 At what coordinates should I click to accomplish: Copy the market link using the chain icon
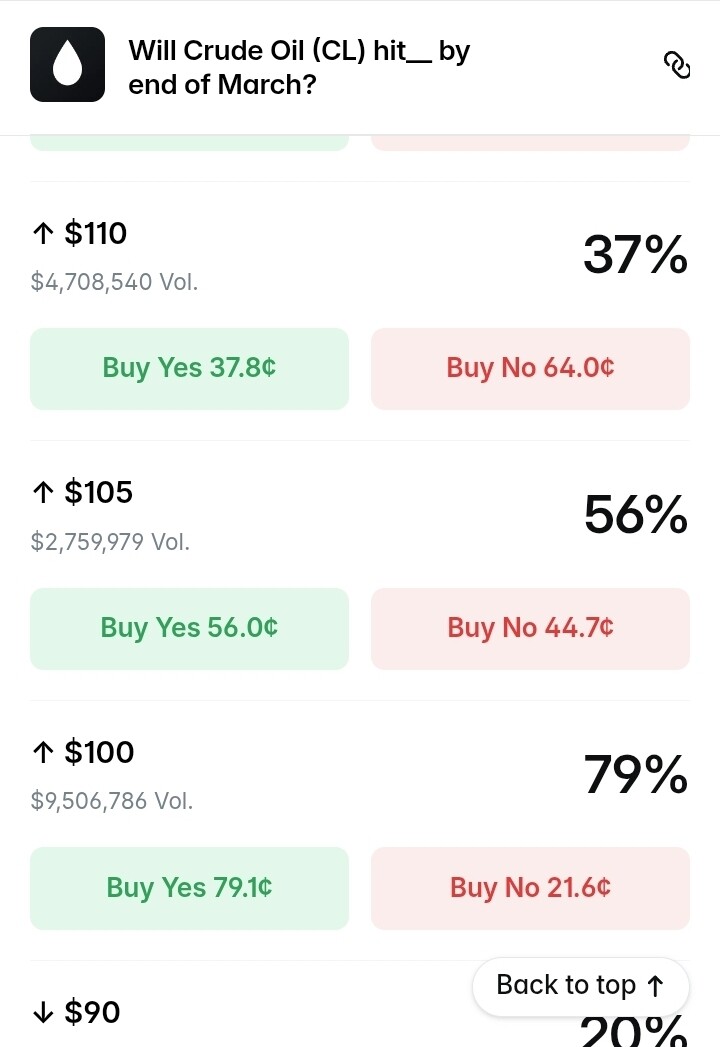[x=677, y=65]
